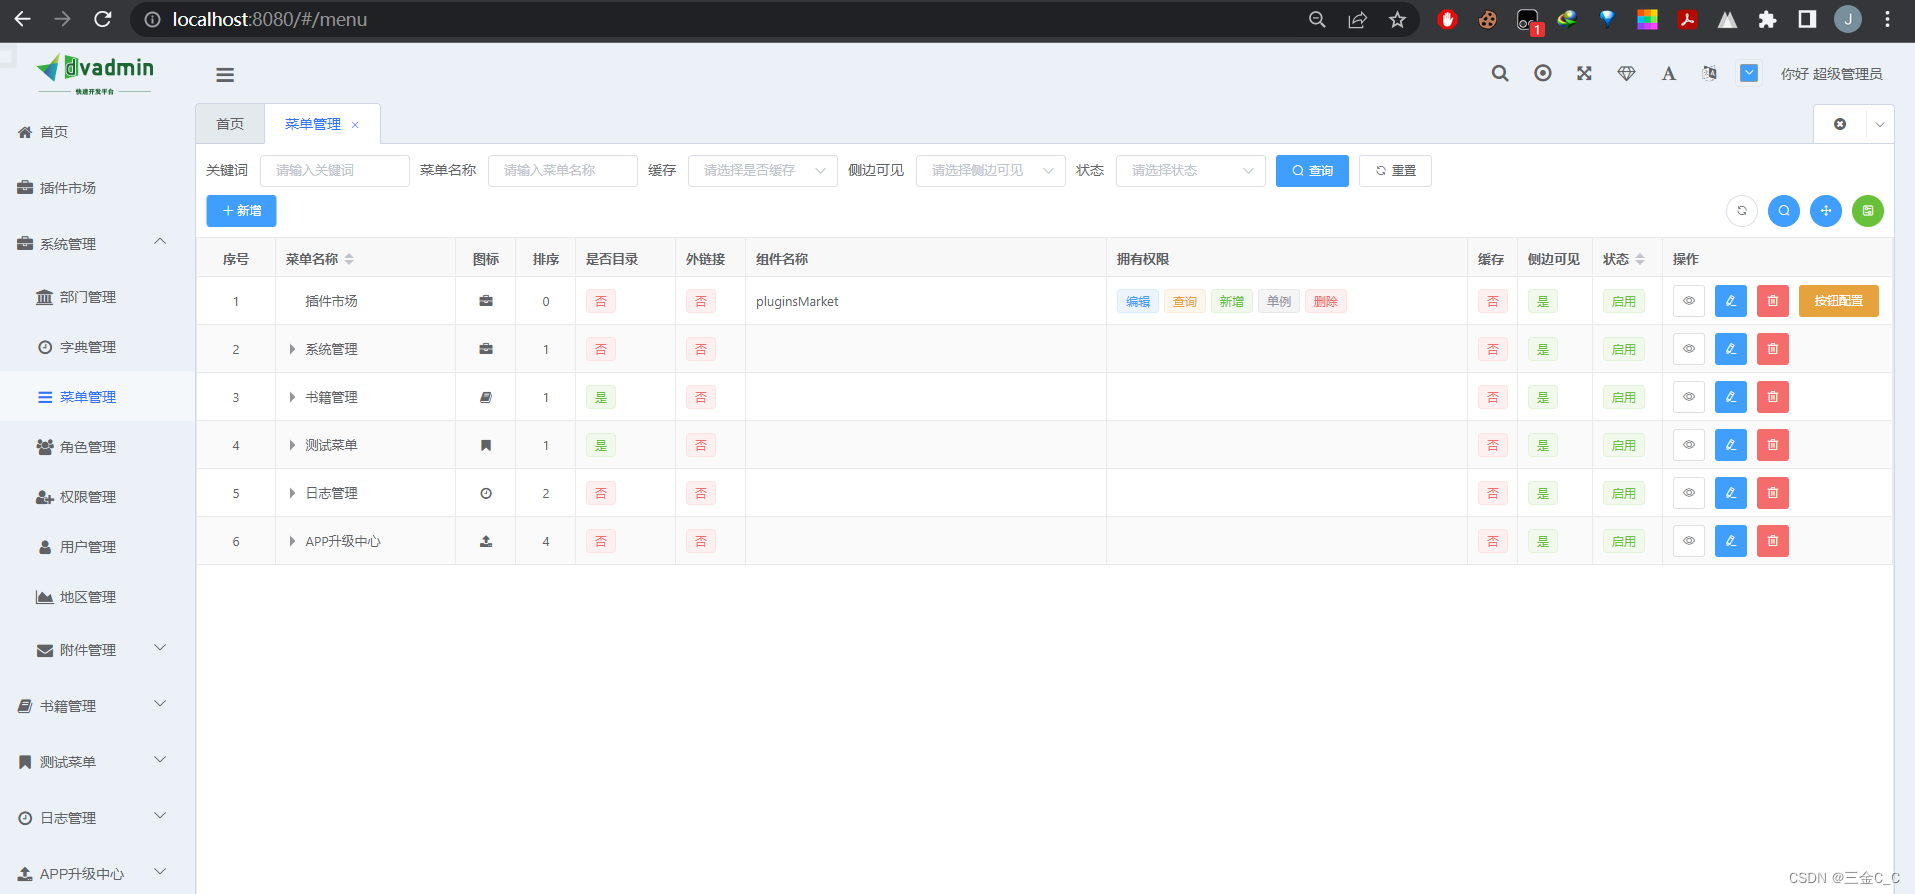Click the round blue search toggle icon
Viewport: 1915px width, 894px height.
[x=1784, y=211]
